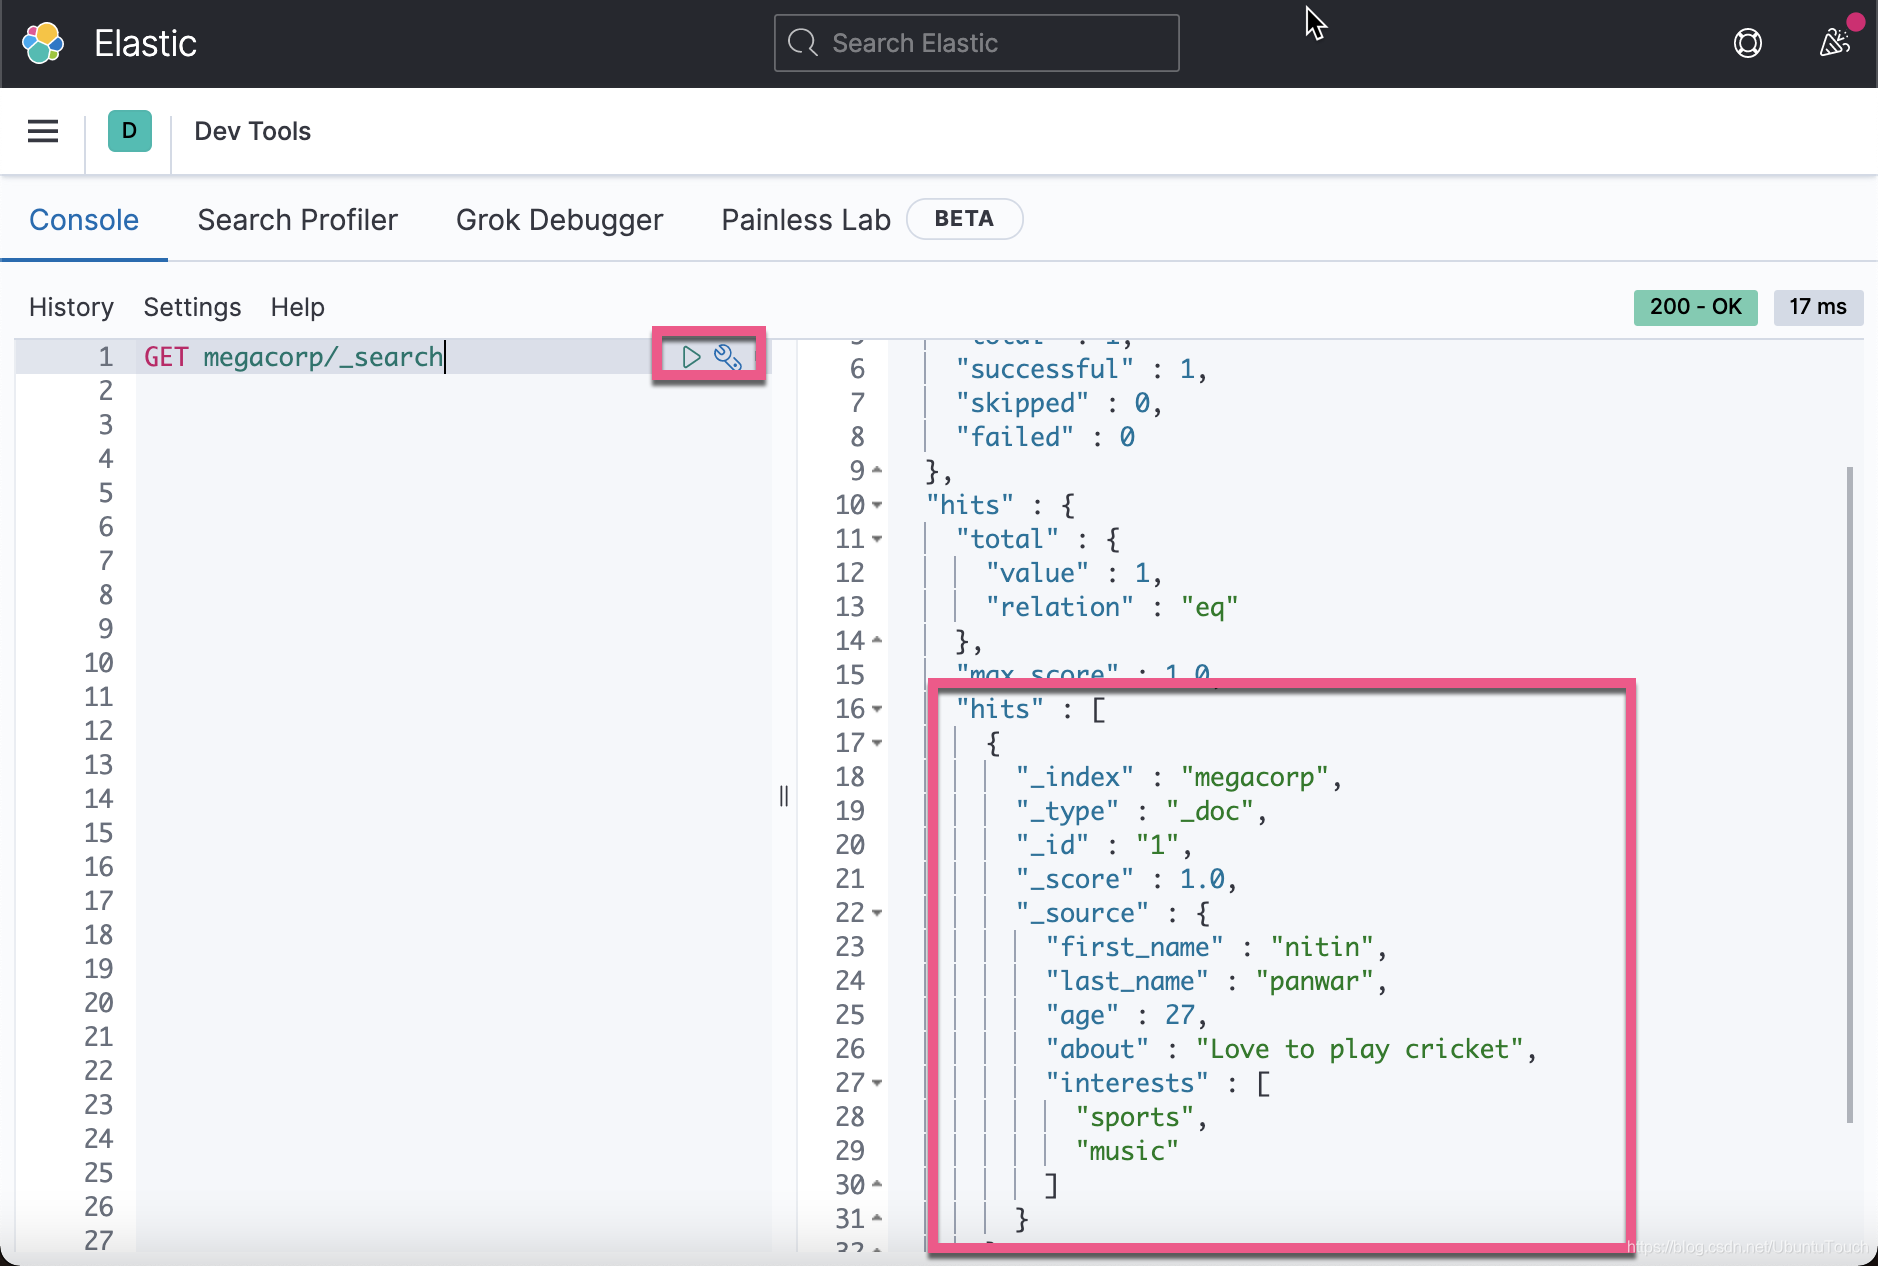
Task: Click the "successful" : 1 line
Action: click(x=1081, y=369)
